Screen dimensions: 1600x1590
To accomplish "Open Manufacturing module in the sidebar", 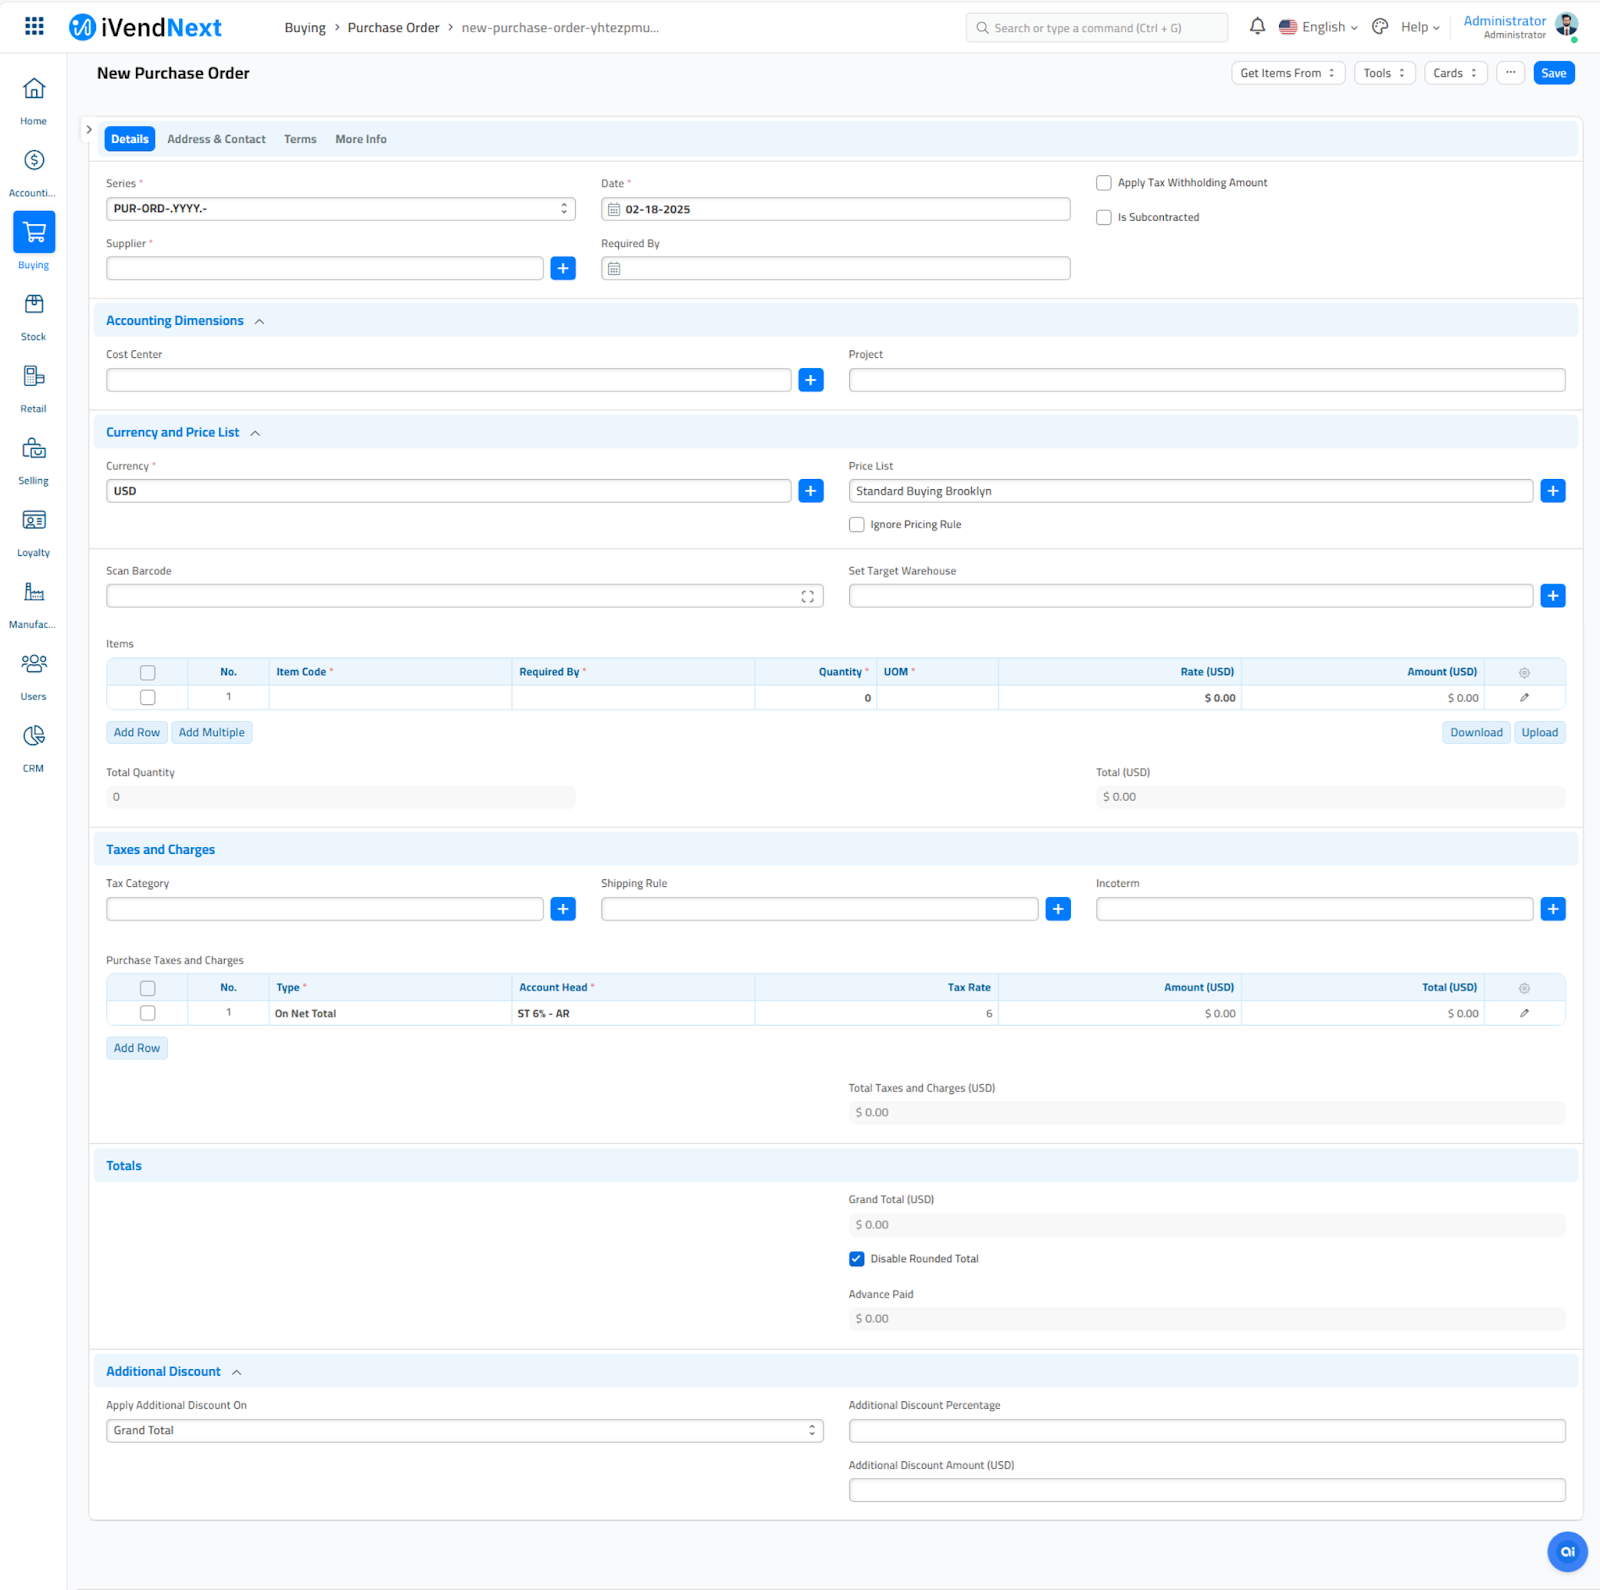I will click(x=34, y=605).
